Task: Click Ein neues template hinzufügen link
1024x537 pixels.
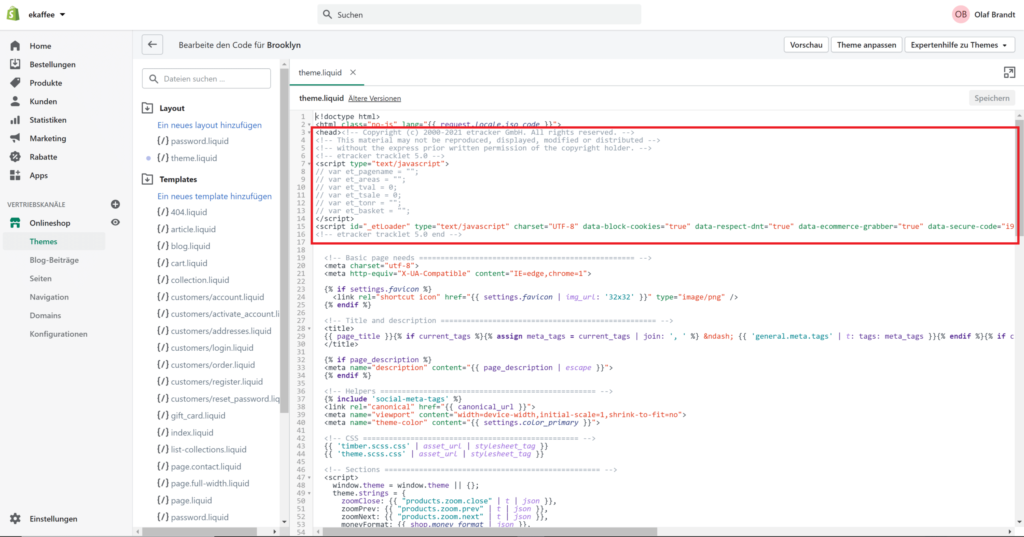Action: (214, 196)
